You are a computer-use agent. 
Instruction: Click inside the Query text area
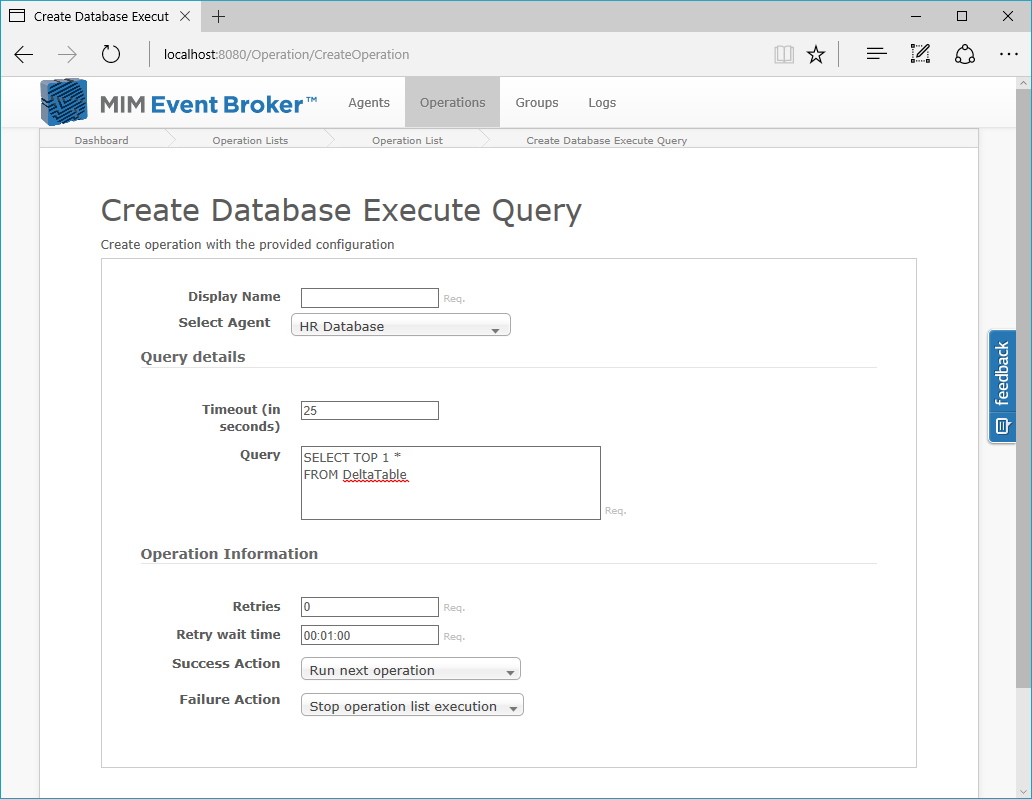coord(451,482)
